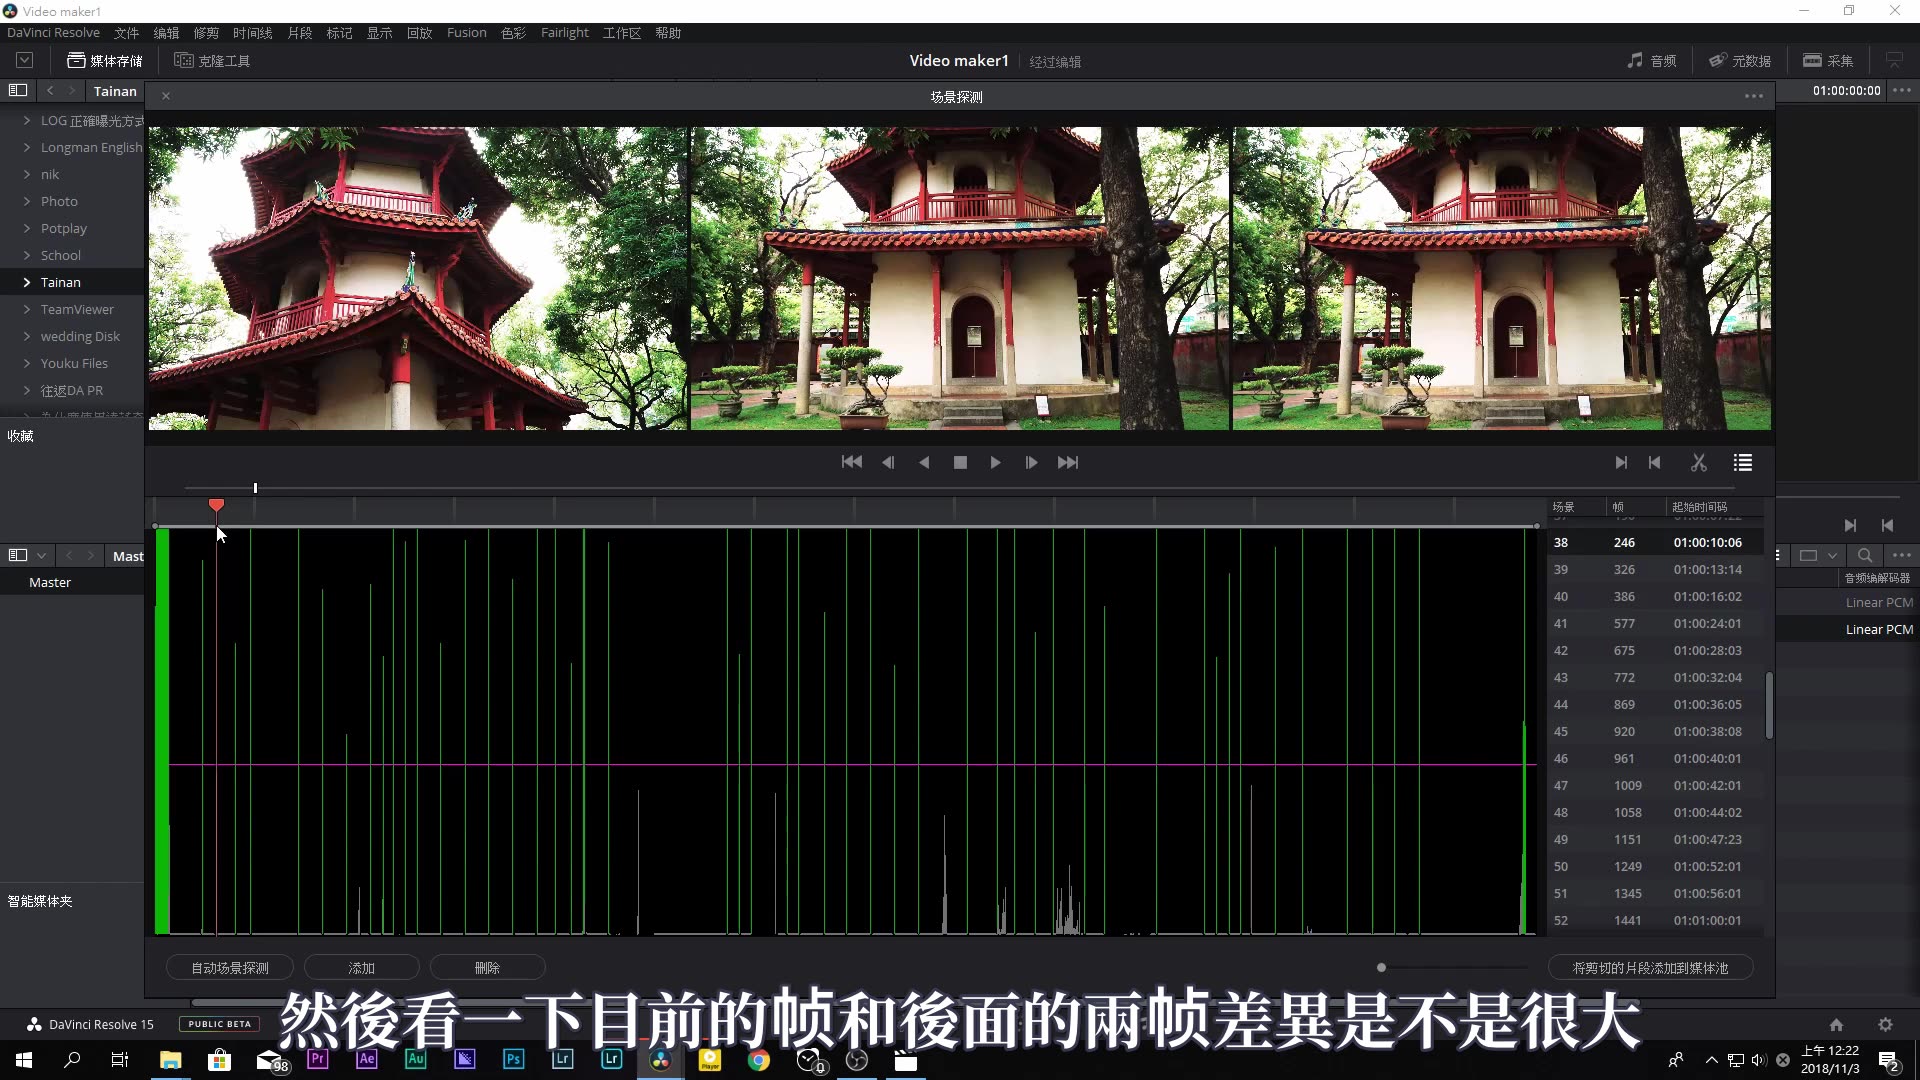Open the project settings gear at bottom right
Image resolution: width=1920 pixels, height=1080 pixels.
(x=1886, y=1024)
